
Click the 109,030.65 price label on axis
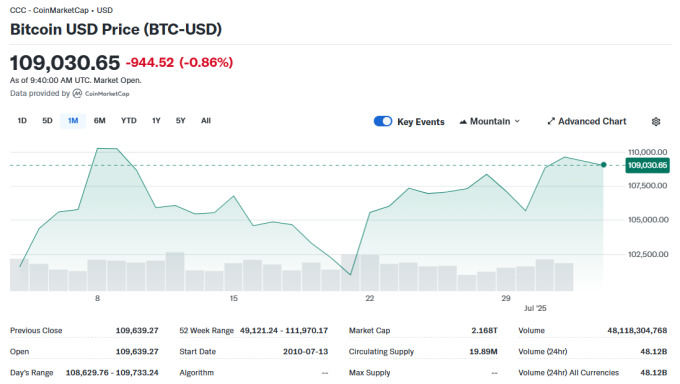pyautogui.click(x=647, y=165)
